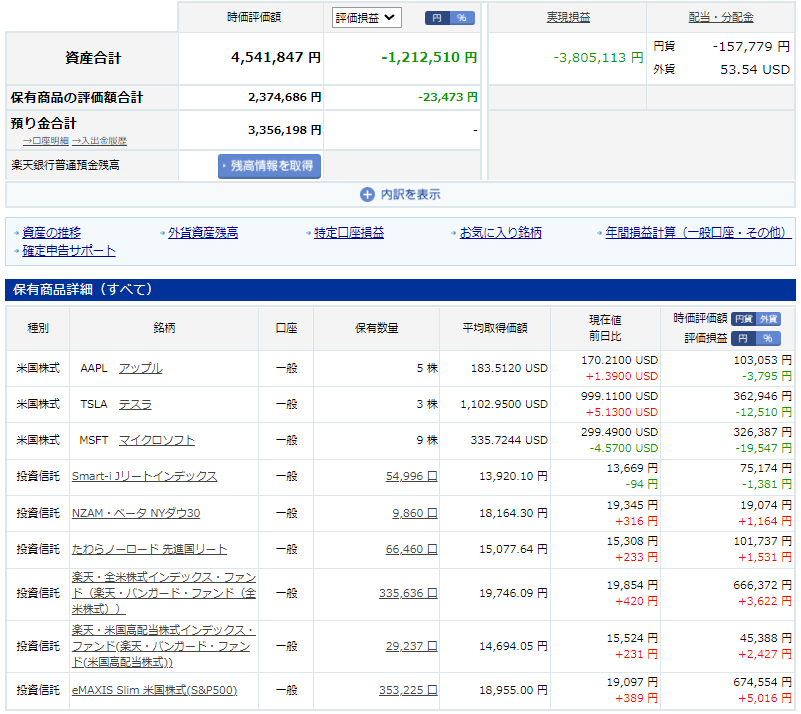Click the 口座明細 link under 預り金合計

tap(47, 142)
